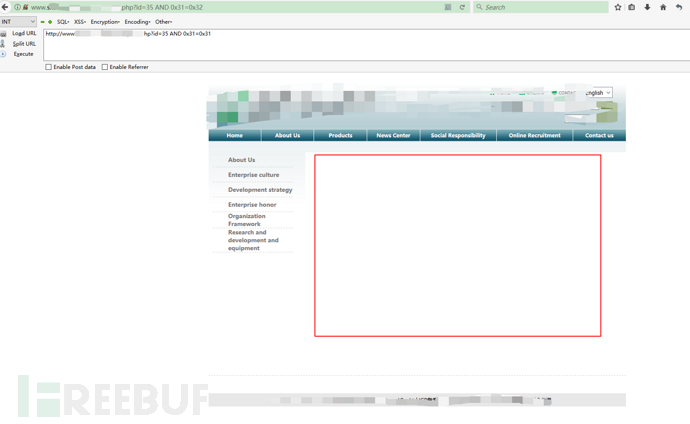
Task: Click the Split URL button
Action: coord(24,44)
